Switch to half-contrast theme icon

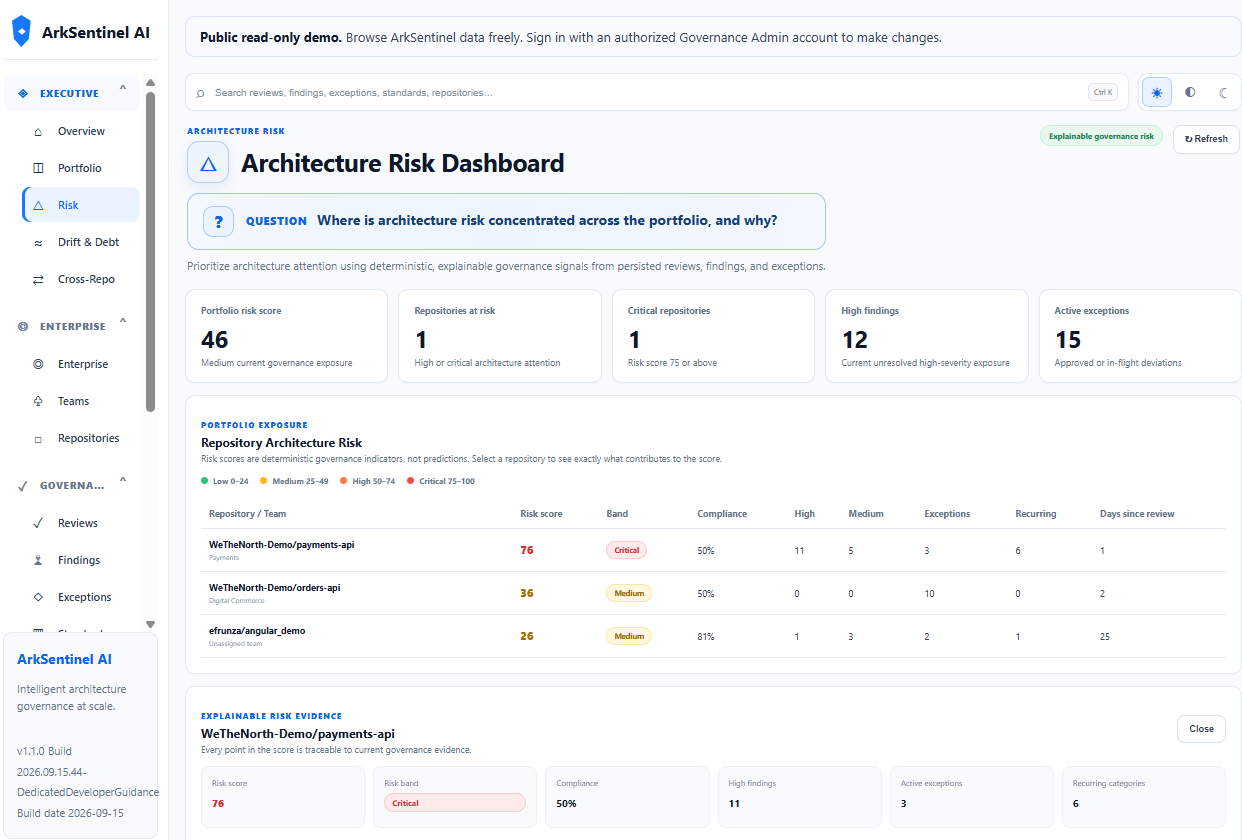(1190, 92)
